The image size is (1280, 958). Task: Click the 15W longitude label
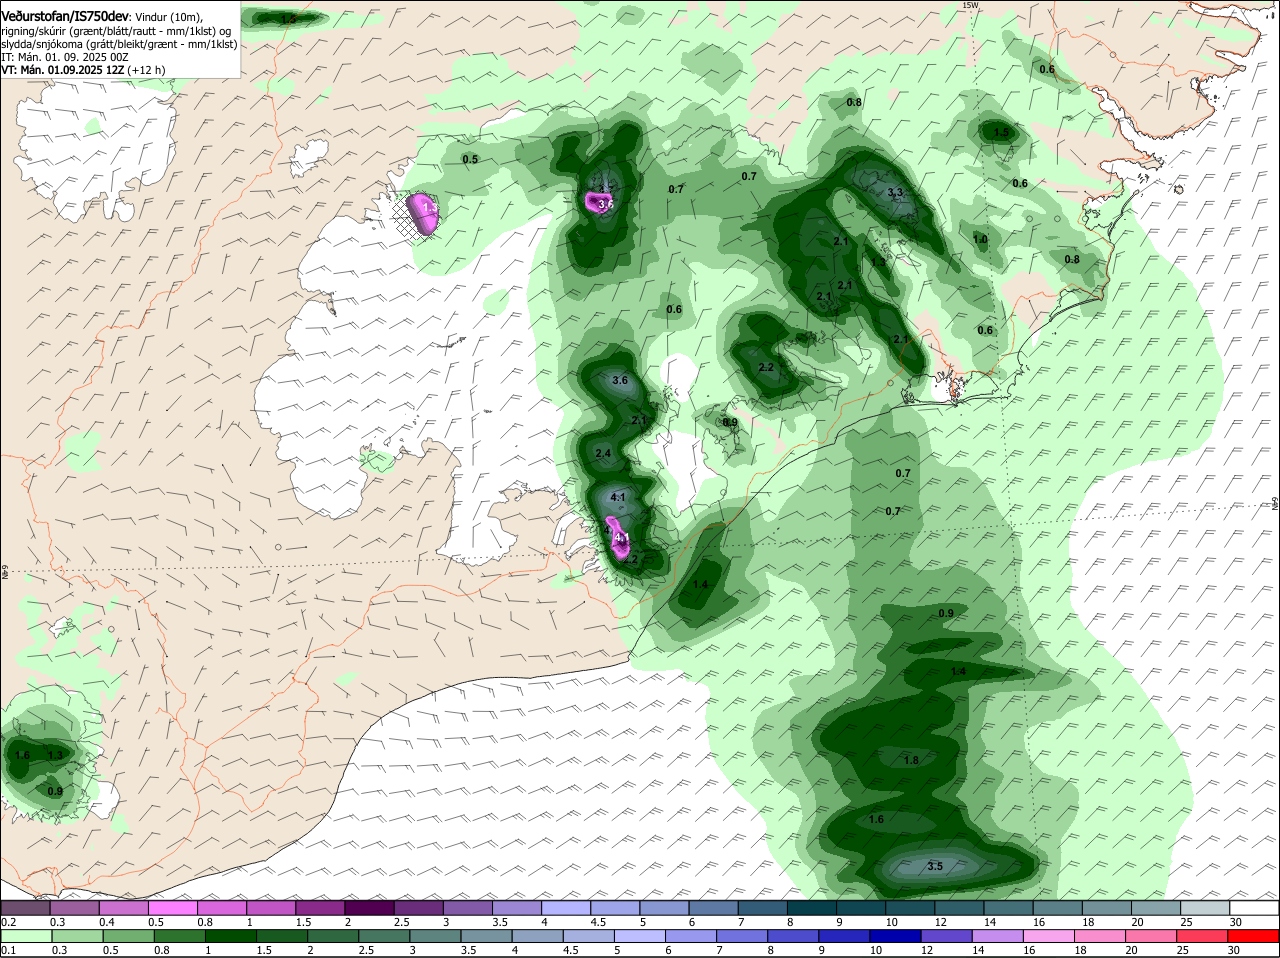pyautogui.click(x=969, y=5)
